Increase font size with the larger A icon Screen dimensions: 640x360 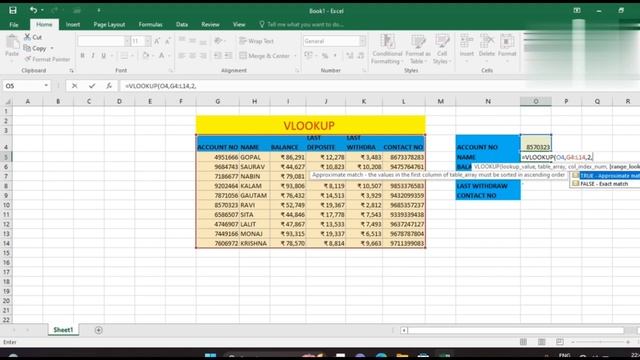(x=157, y=41)
